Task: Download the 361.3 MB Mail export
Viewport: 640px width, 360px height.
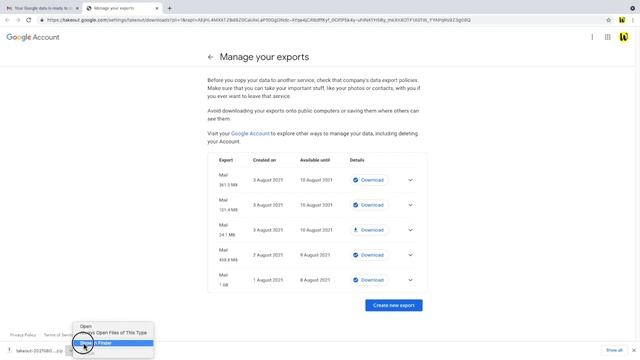Action: pyautogui.click(x=369, y=180)
